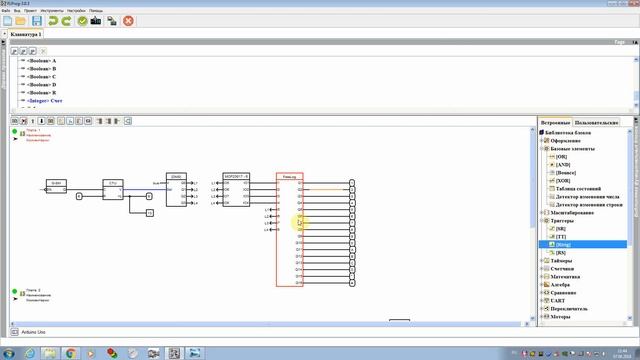Undo the last action with the left green arrow
This screenshot has width=640, height=360.
pos(53,21)
